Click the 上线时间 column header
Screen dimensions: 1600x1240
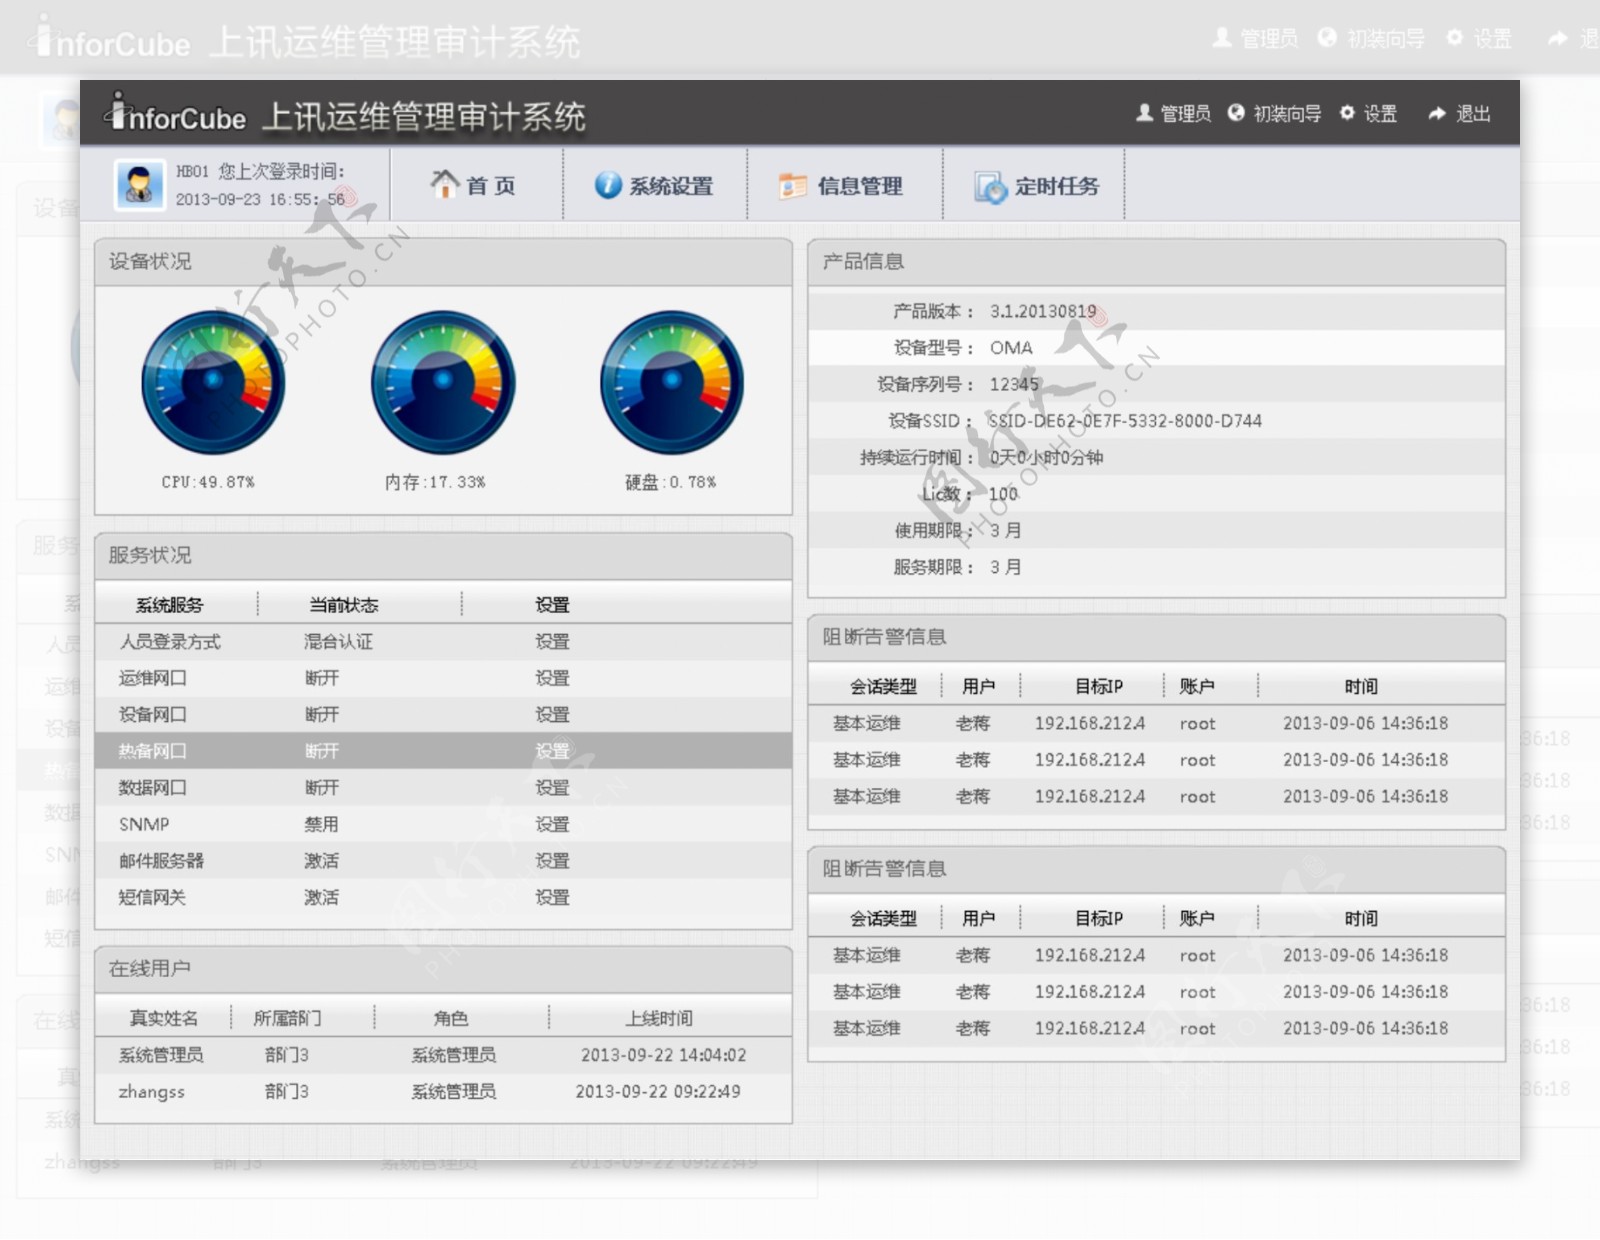pyautogui.click(x=659, y=1018)
